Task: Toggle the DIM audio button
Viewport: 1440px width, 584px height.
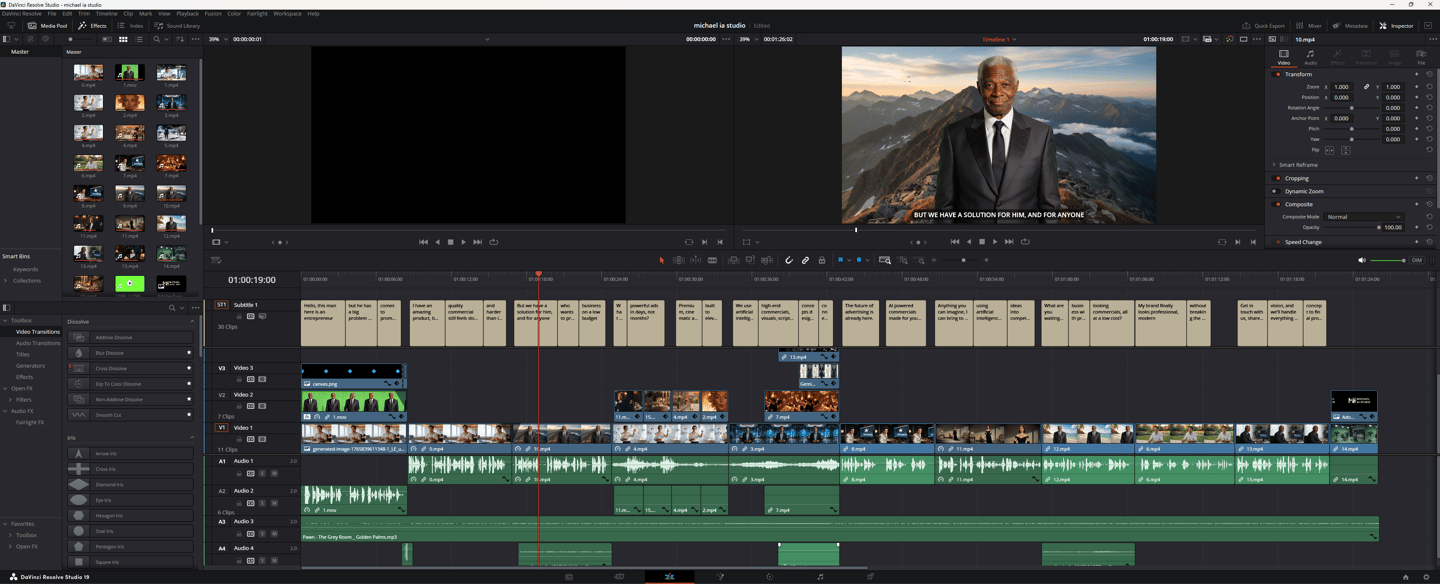Action: 1417,260
